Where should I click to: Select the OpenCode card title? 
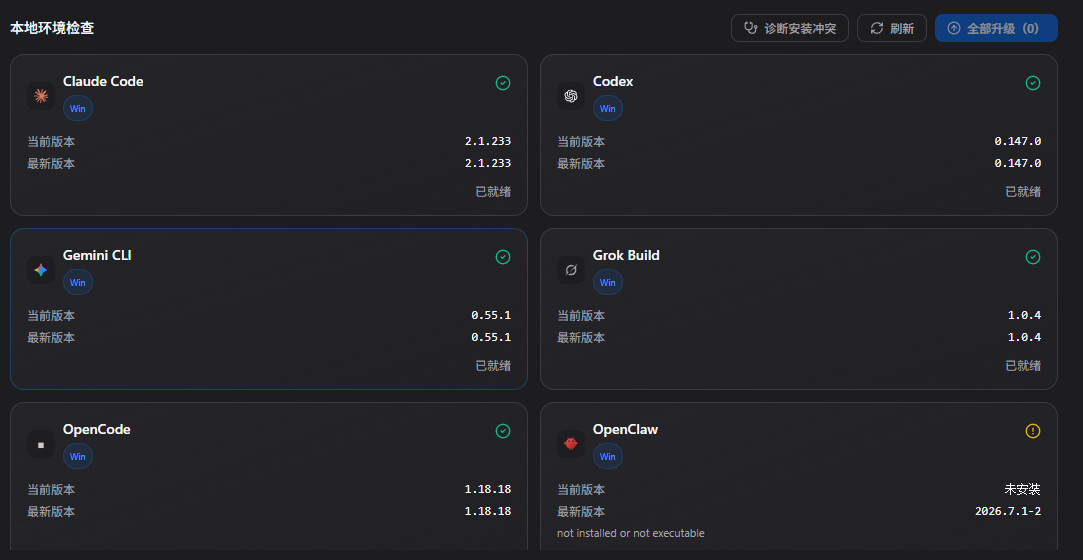coord(97,429)
